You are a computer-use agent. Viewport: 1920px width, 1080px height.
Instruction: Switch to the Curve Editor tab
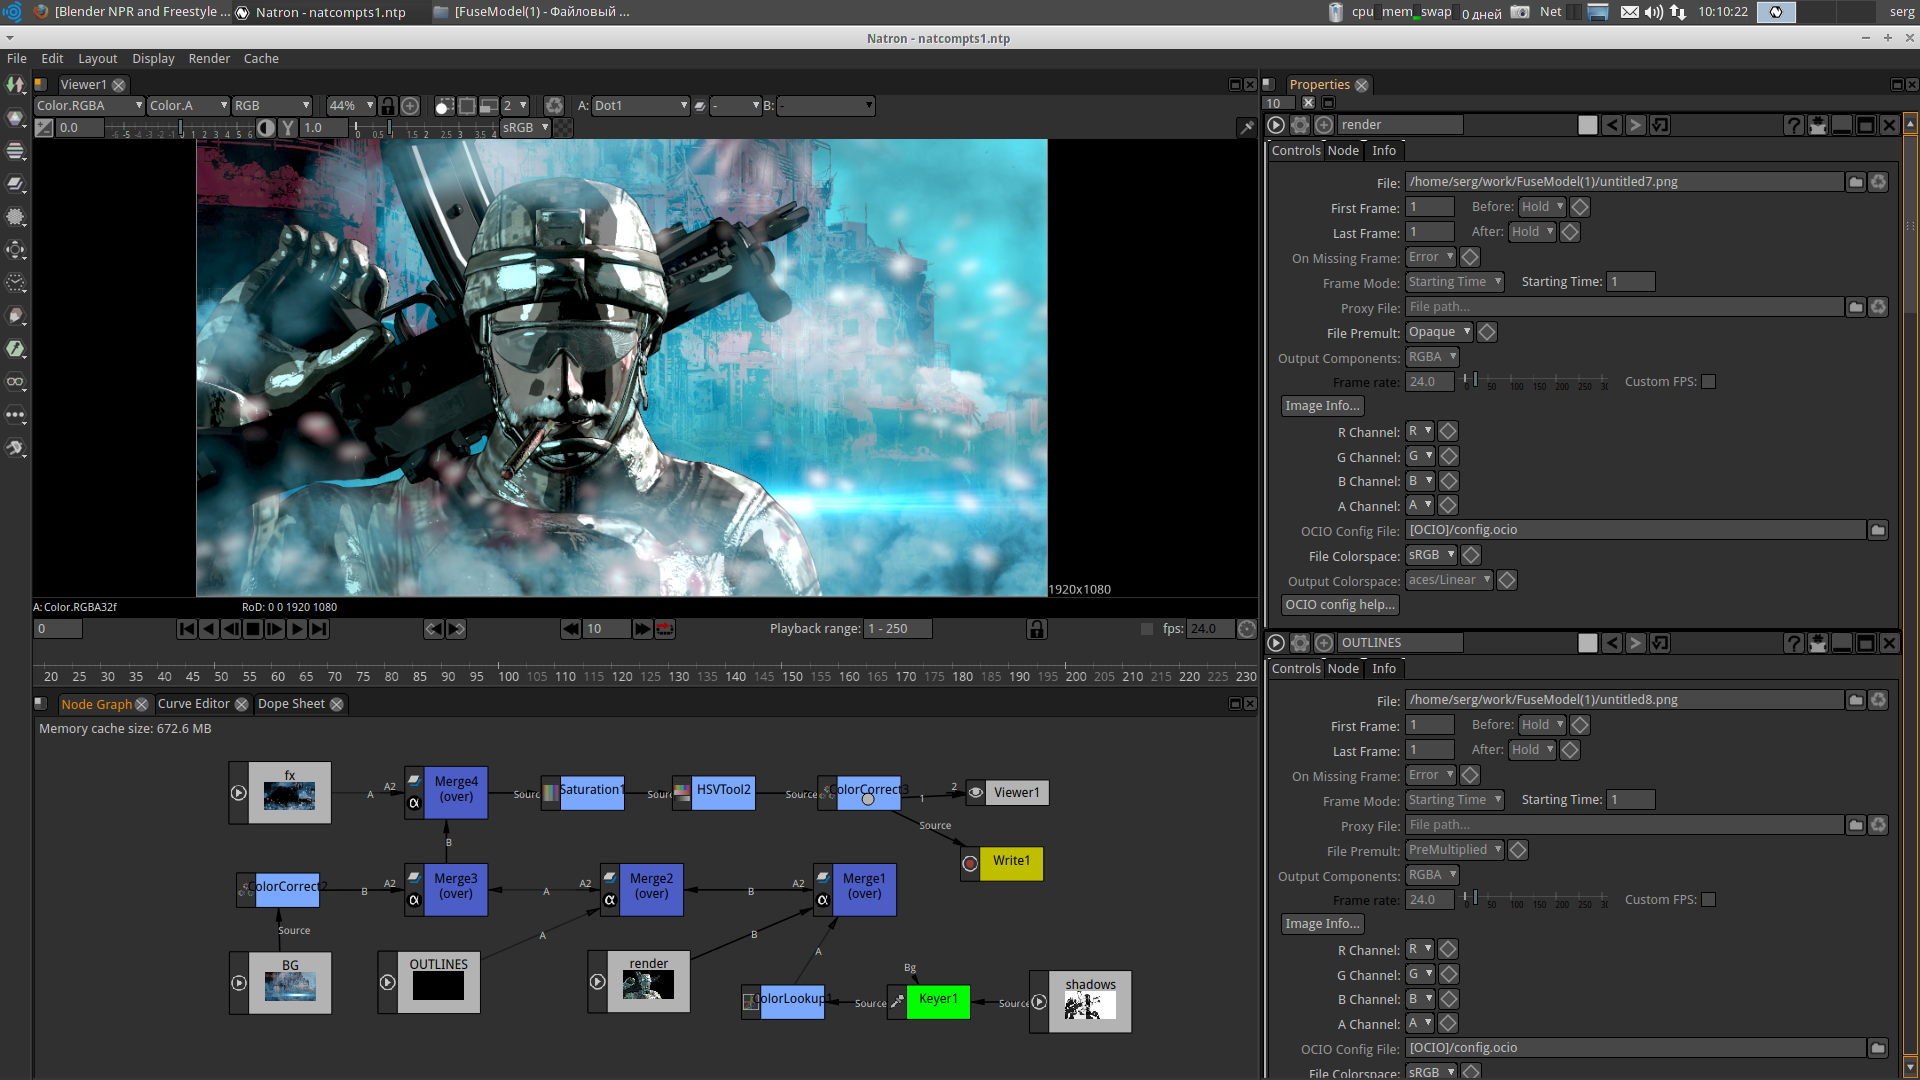coord(194,704)
